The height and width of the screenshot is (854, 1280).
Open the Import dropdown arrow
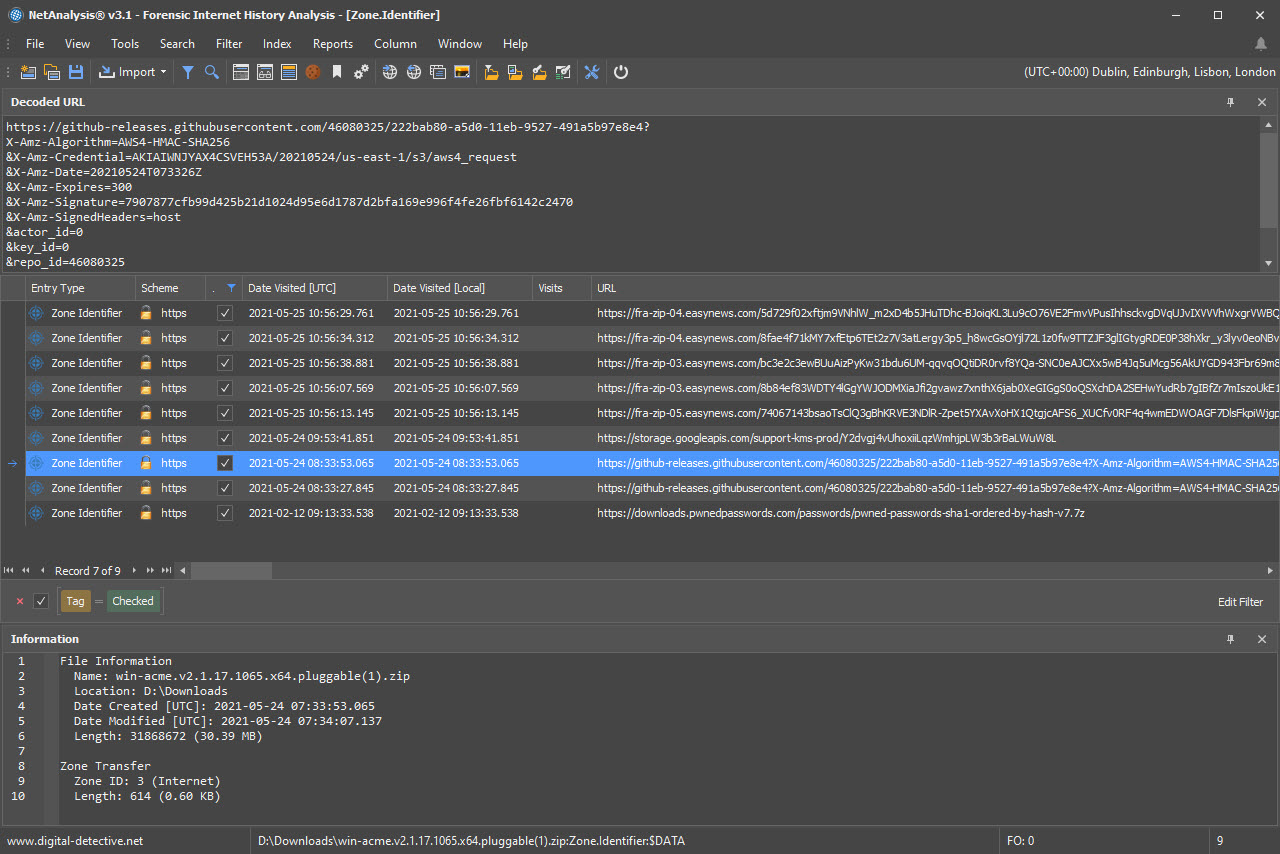[x=163, y=72]
